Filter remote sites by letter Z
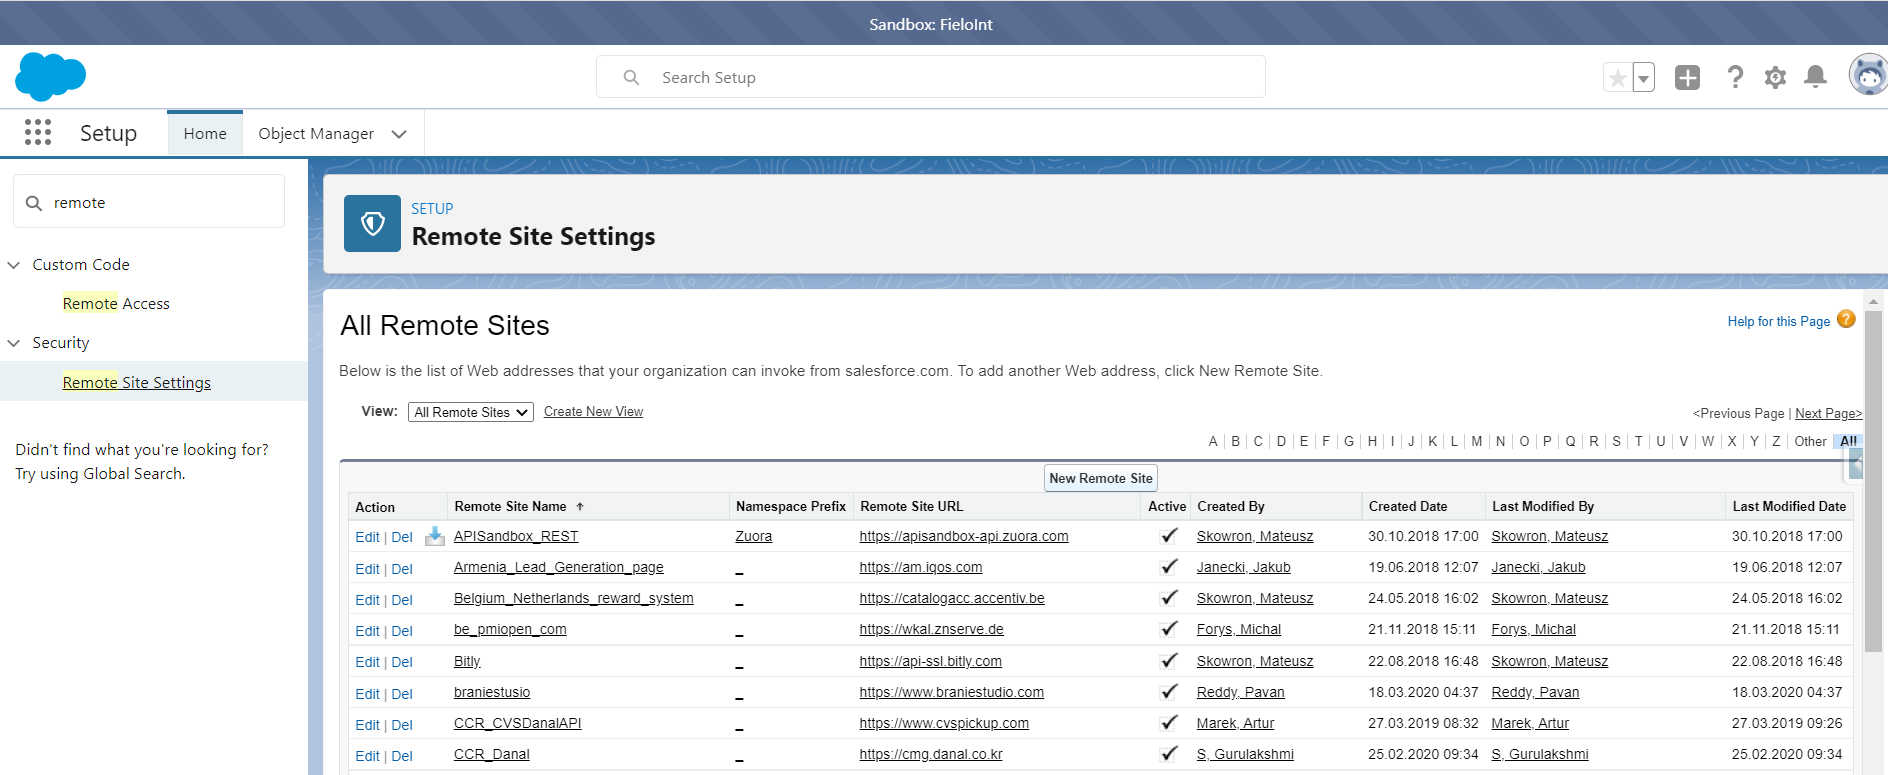Image resolution: width=1888 pixels, height=775 pixels. [x=1776, y=441]
